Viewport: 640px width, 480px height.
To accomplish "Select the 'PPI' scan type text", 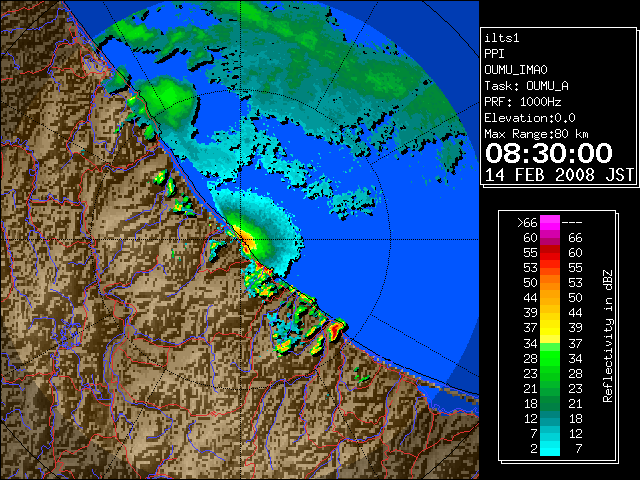I will [494, 54].
